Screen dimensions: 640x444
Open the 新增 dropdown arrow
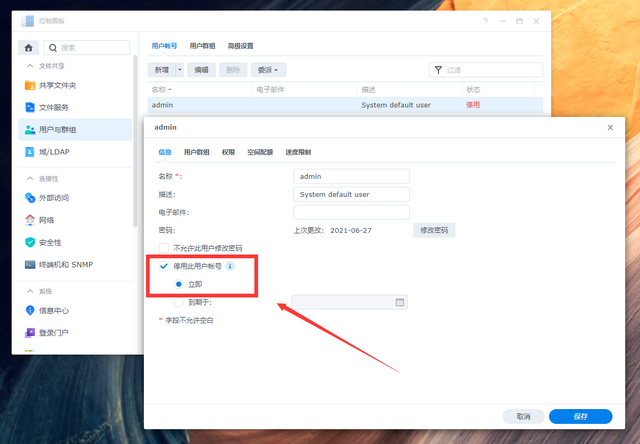[x=180, y=70]
